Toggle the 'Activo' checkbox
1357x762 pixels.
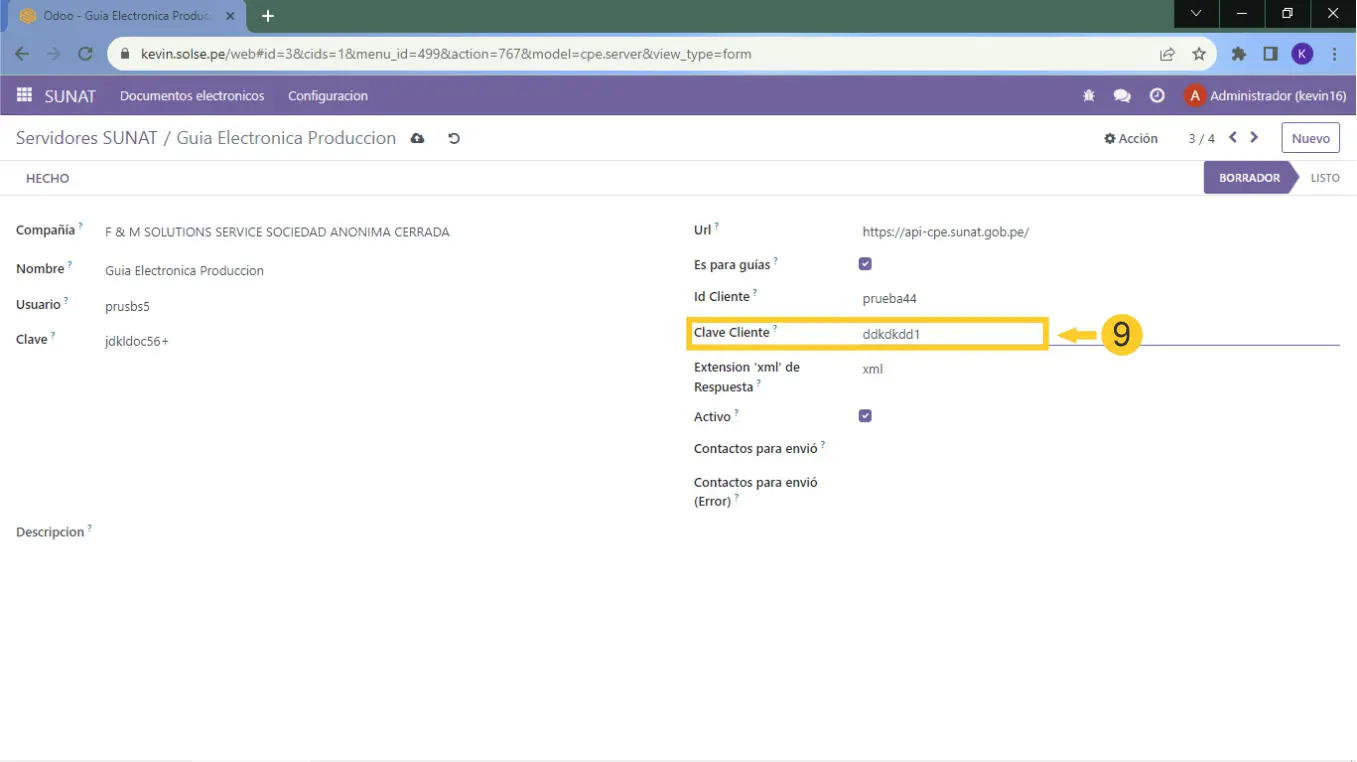point(865,416)
